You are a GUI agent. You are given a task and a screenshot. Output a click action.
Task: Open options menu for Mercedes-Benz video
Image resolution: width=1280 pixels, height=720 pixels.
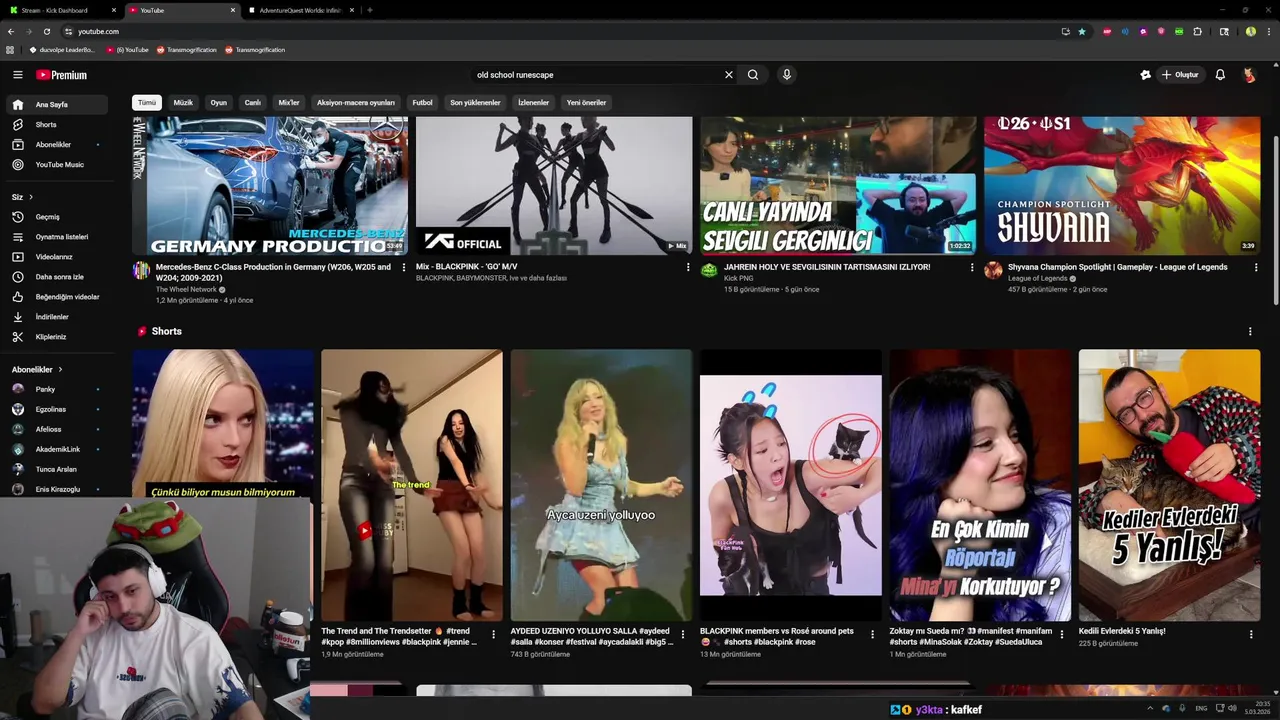(x=404, y=267)
